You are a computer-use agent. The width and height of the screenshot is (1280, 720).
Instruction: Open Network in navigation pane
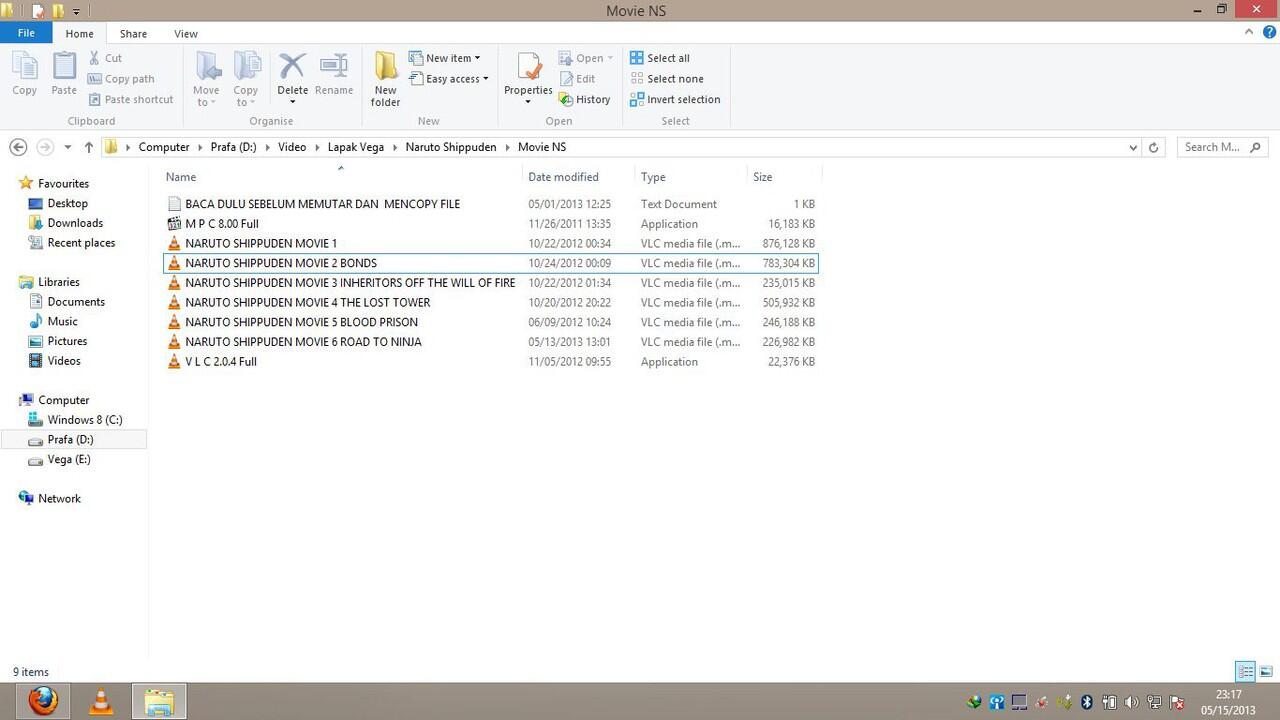click(x=59, y=498)
